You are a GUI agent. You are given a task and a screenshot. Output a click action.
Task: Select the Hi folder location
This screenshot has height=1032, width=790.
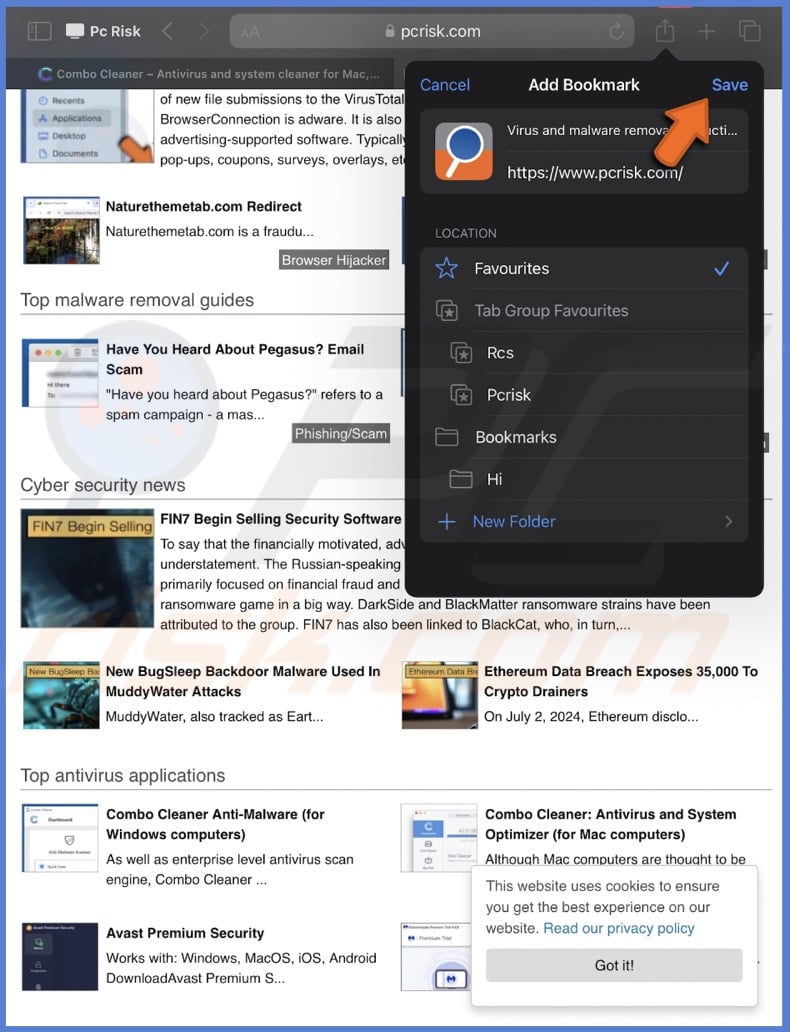584,479
